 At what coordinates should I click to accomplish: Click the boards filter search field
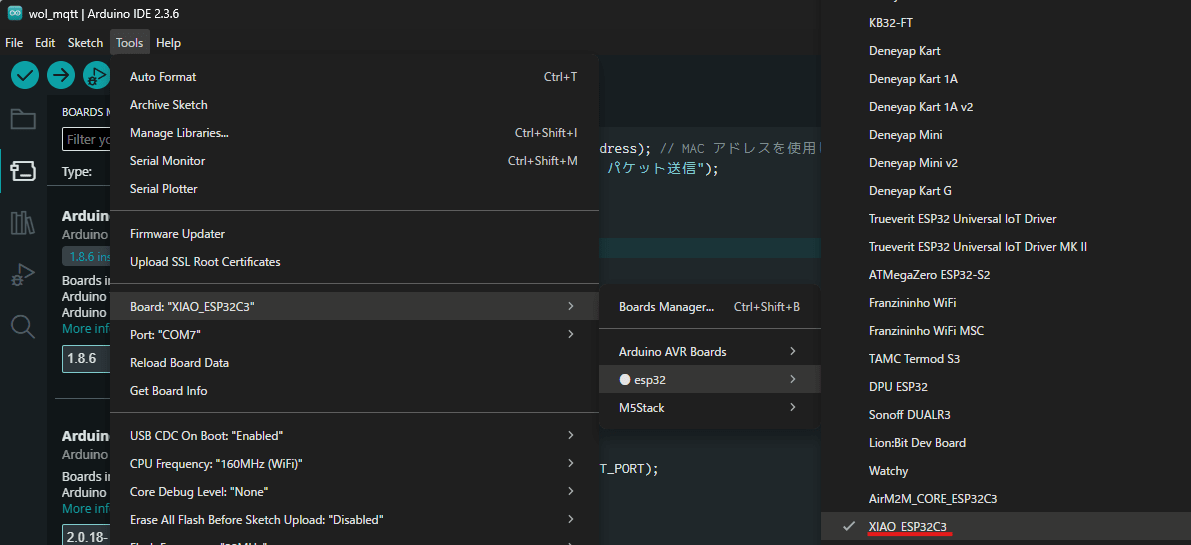87,140
